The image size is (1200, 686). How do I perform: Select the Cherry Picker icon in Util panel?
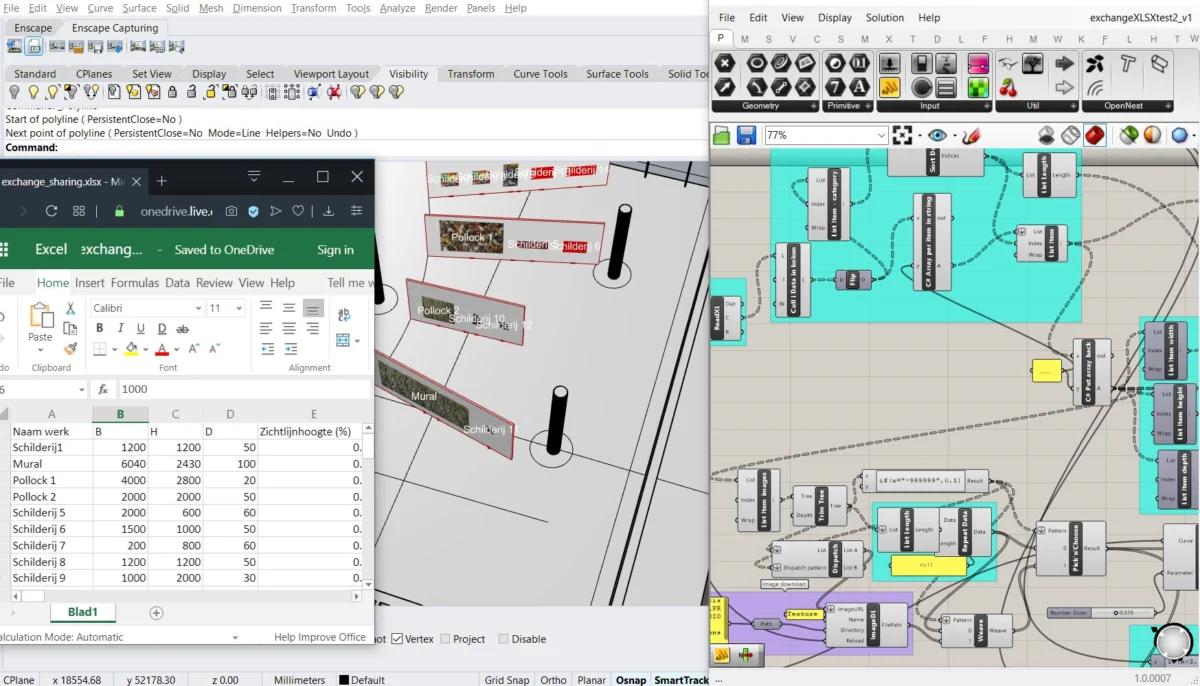tap(1009, 87)
